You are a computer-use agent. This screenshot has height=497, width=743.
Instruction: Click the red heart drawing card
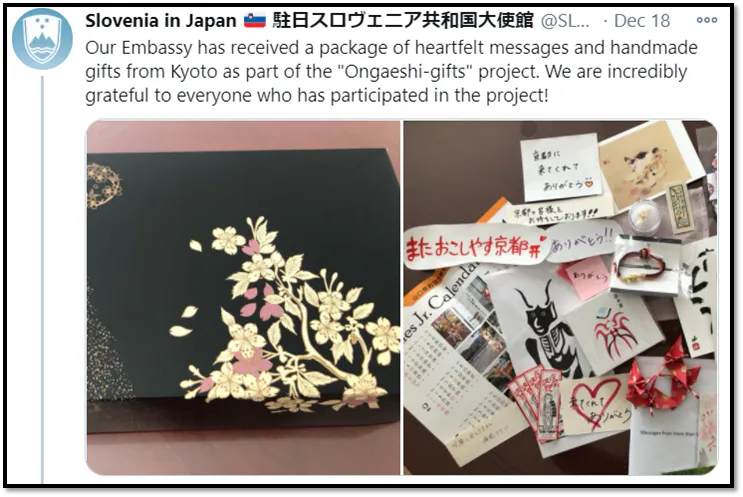[597, 403]
